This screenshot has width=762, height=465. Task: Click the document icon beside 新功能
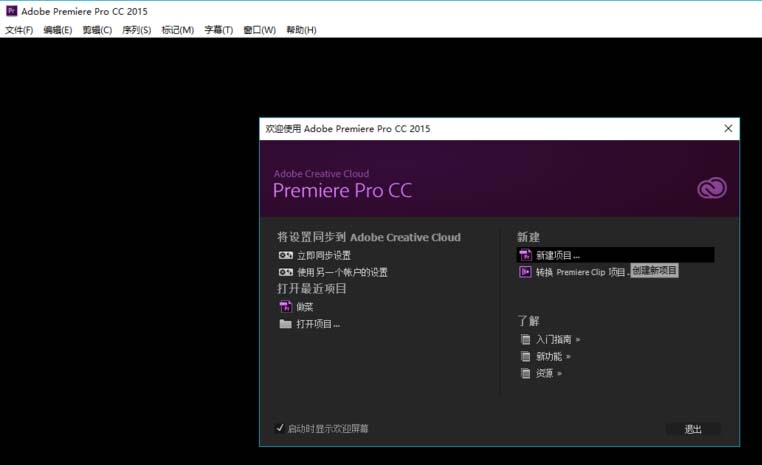pos(525,356)
